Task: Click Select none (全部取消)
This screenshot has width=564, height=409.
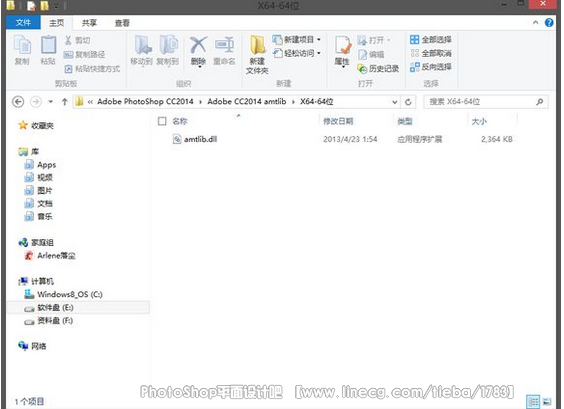Action: (431, 53)
